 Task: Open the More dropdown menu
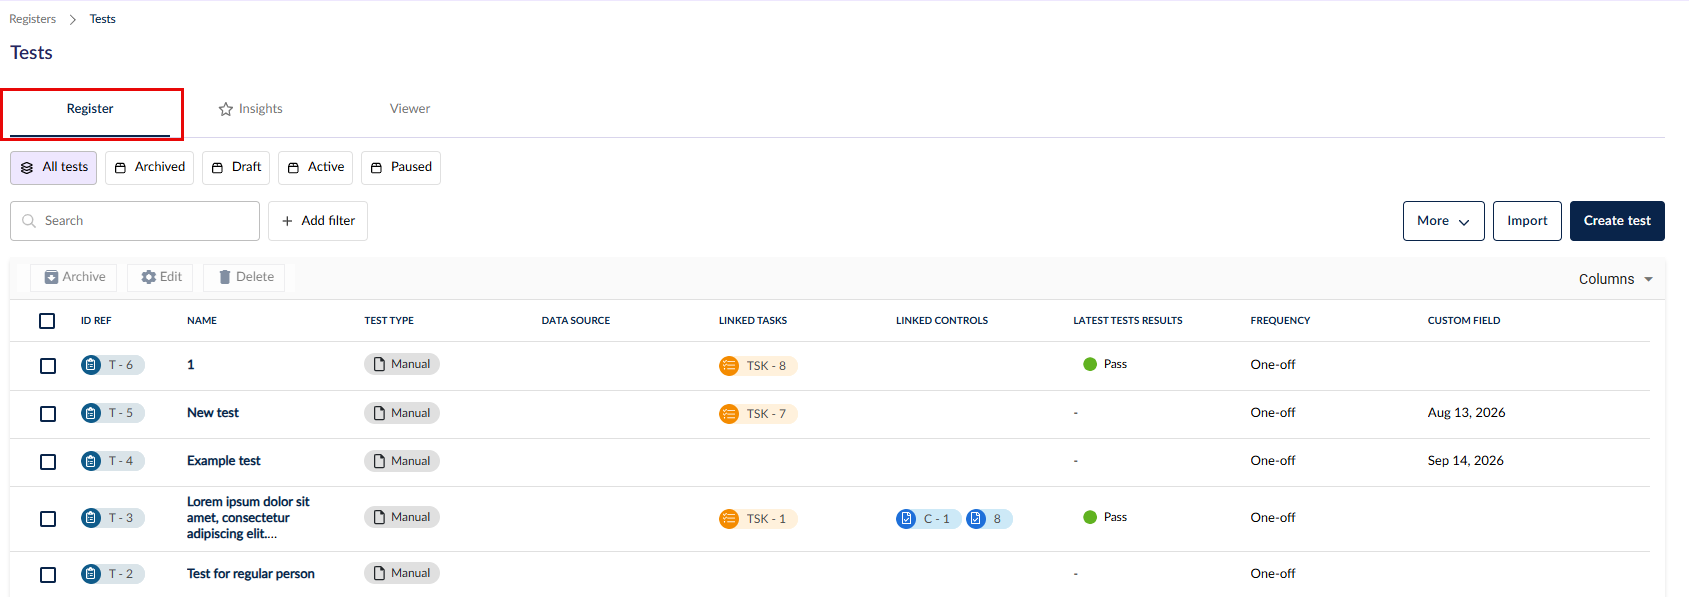1443,221
